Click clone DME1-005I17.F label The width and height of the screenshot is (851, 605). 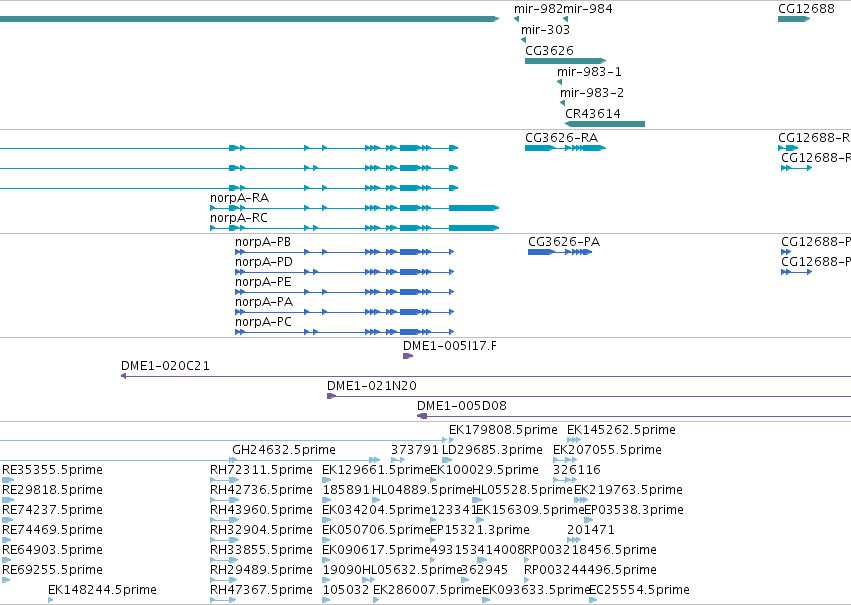449,346
